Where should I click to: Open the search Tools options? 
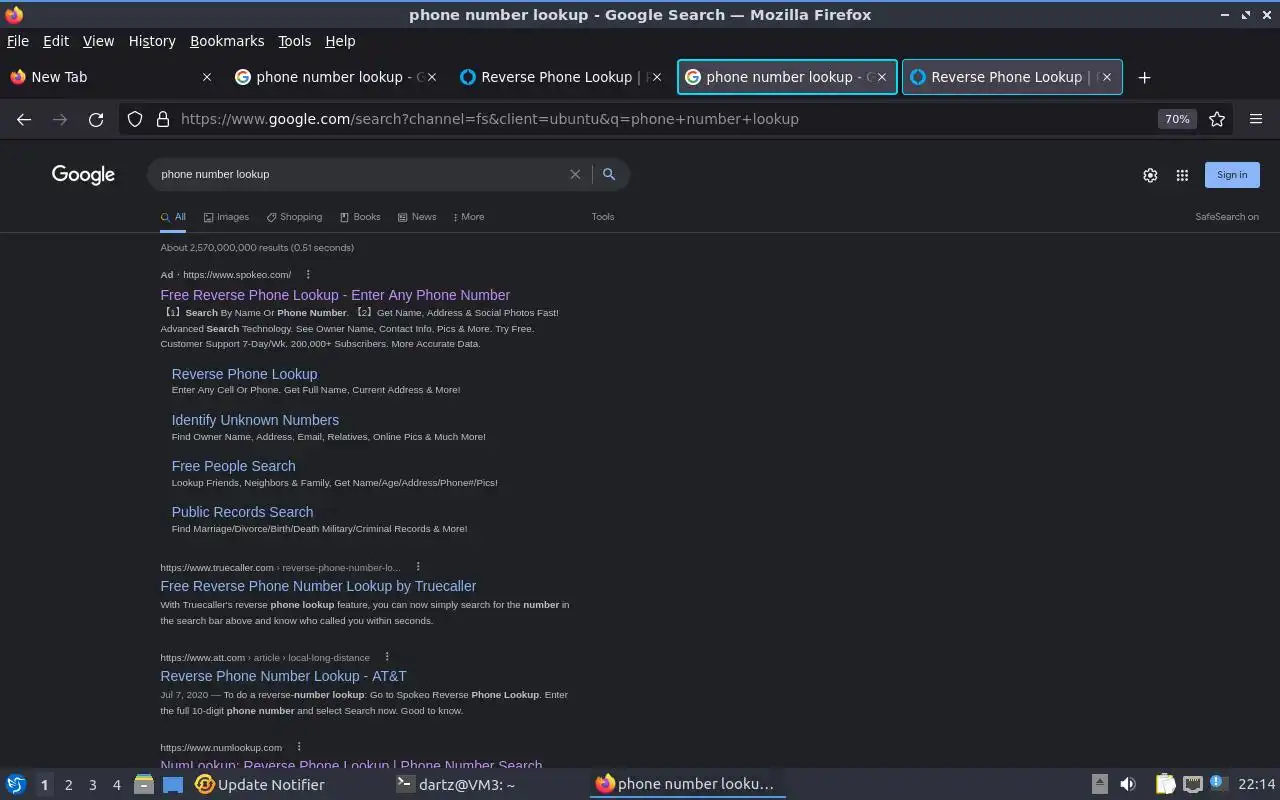point(603,217)
